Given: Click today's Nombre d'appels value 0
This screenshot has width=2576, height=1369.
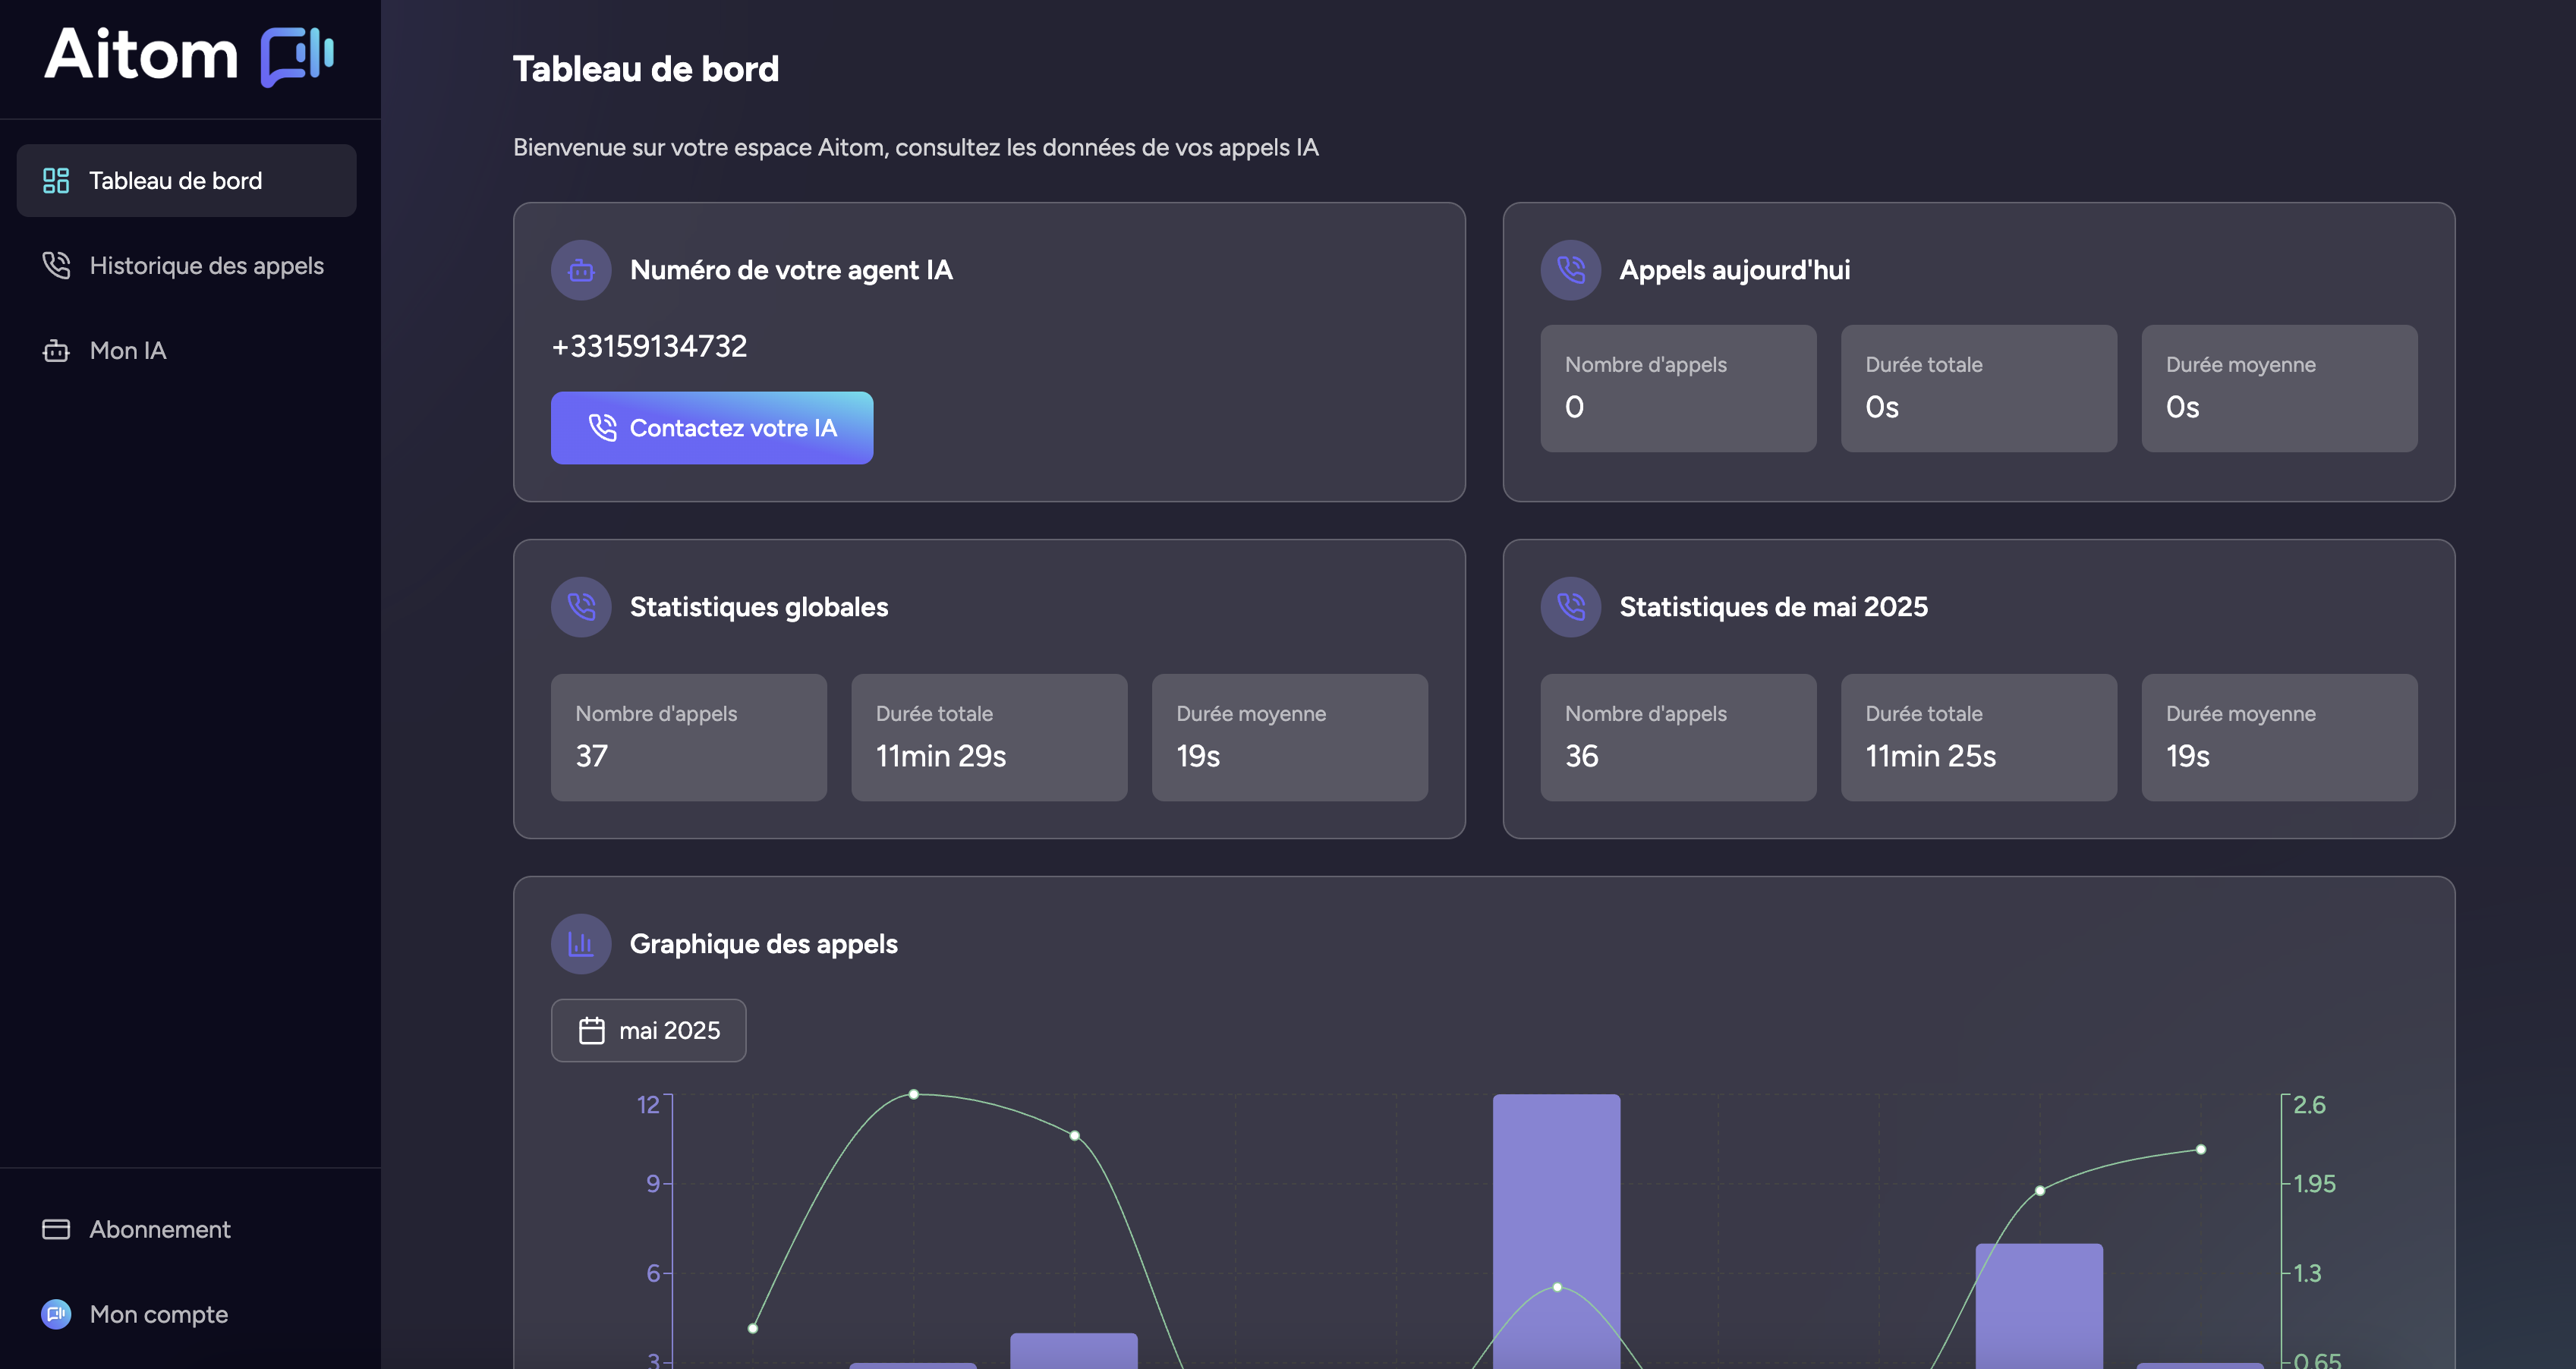Looking at the screenshot, I should 1574,407.
